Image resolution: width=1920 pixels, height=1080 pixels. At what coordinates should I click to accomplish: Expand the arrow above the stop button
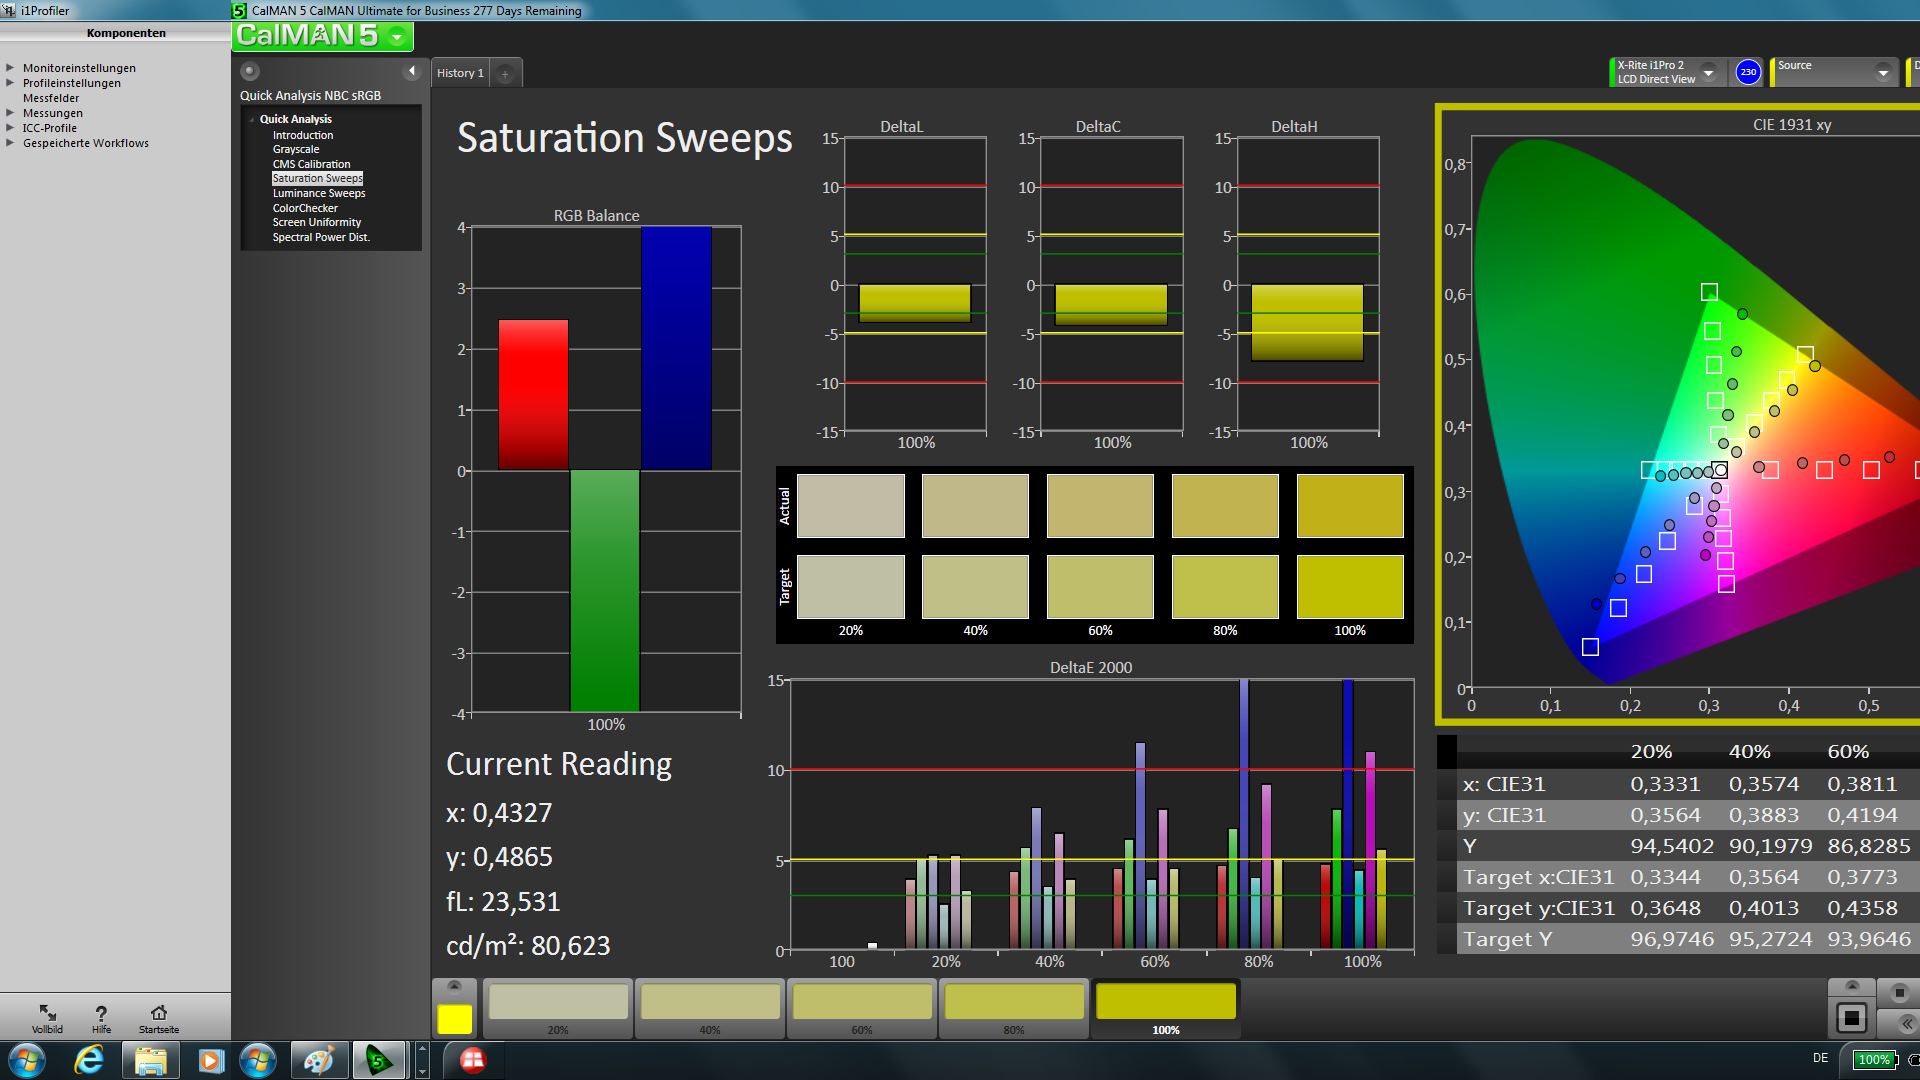point(1851,986)
